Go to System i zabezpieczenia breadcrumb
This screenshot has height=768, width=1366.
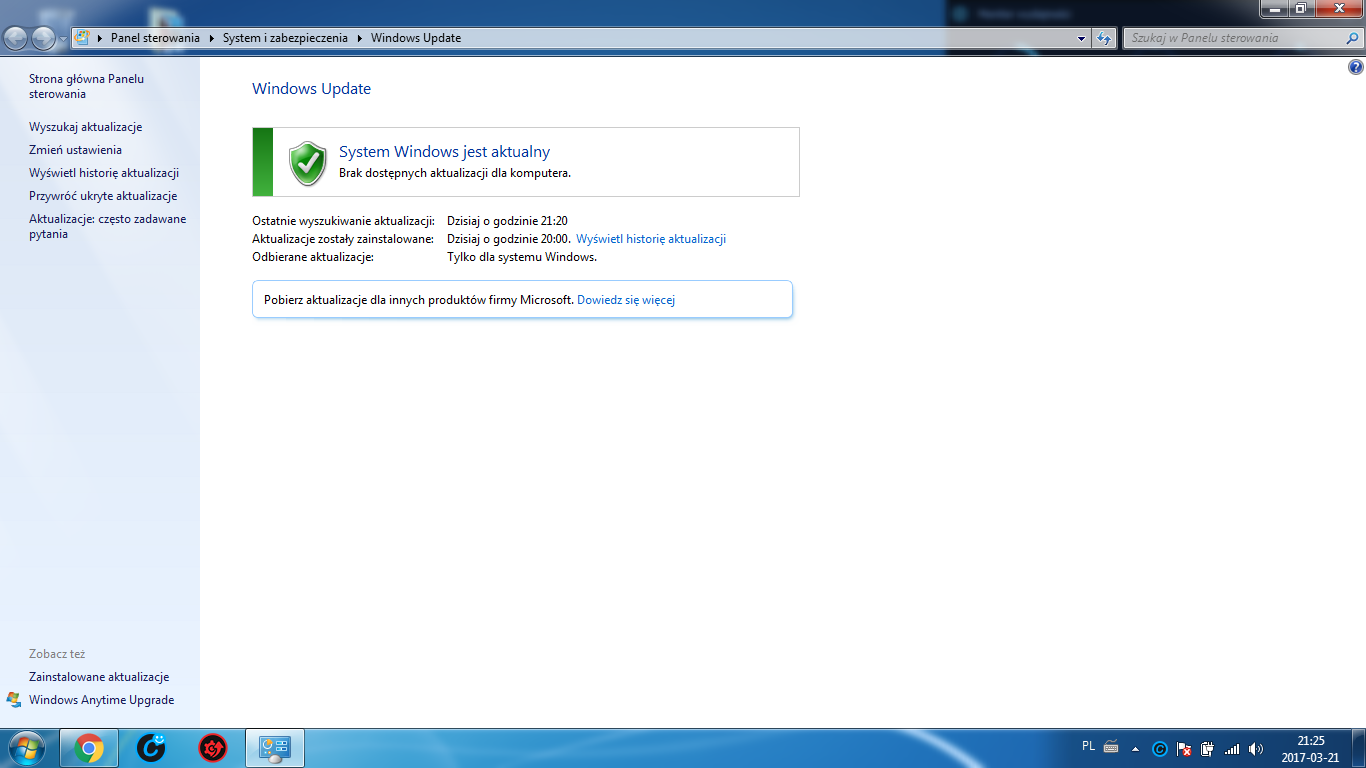tap(285, 38)
